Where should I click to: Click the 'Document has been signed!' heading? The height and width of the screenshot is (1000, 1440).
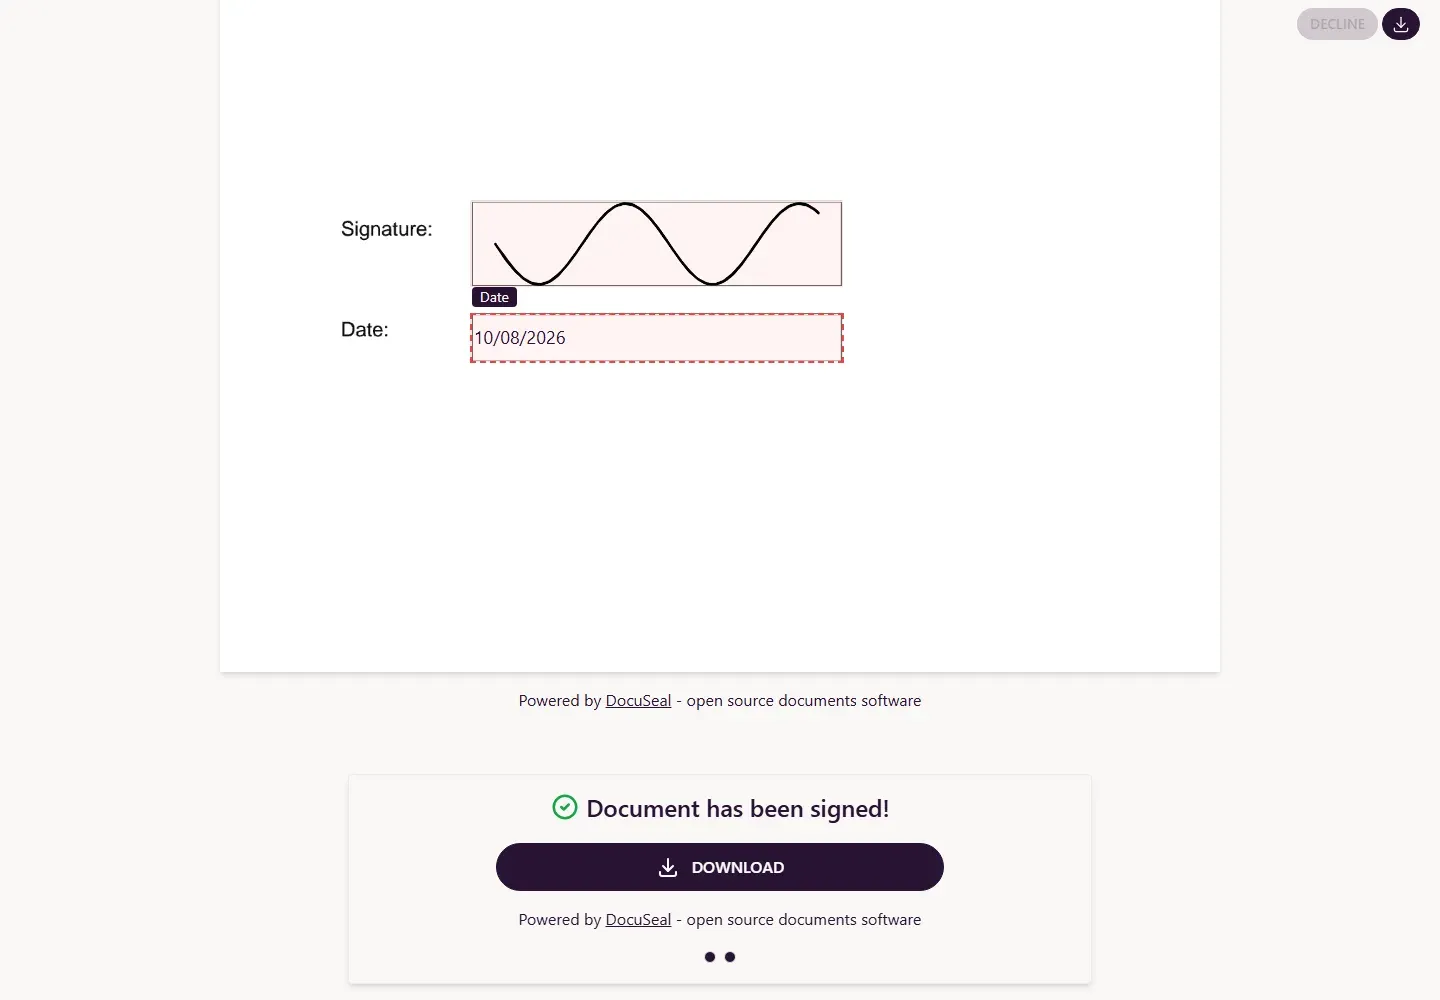pyautogui.click(x=738, y=808)
